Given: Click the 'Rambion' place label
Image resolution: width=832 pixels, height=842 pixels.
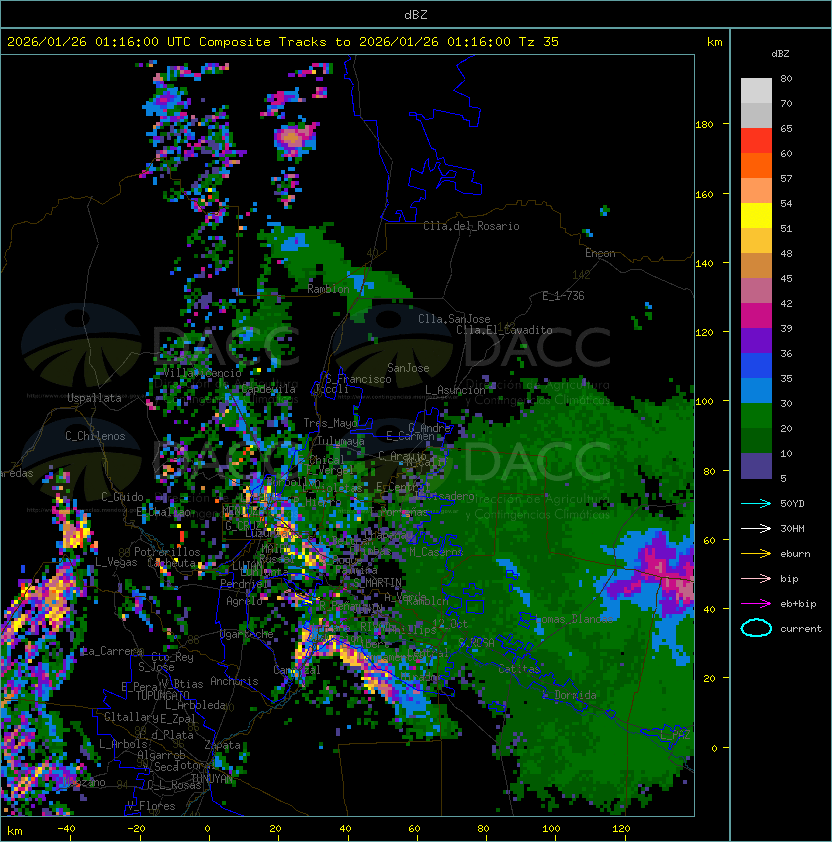Looking at the screenshot, I should [328, 289].
